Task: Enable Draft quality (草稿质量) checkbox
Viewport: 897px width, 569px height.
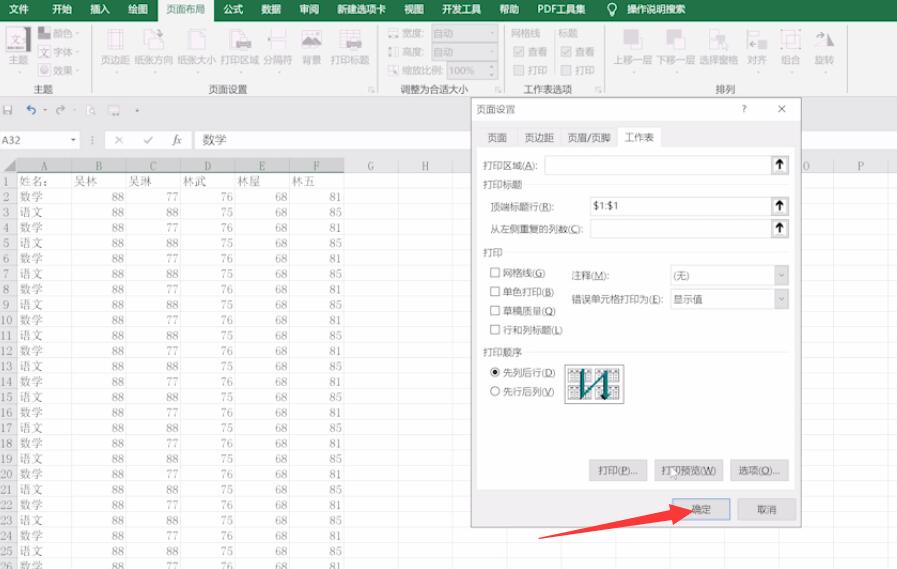Action: tap(495, 311)
